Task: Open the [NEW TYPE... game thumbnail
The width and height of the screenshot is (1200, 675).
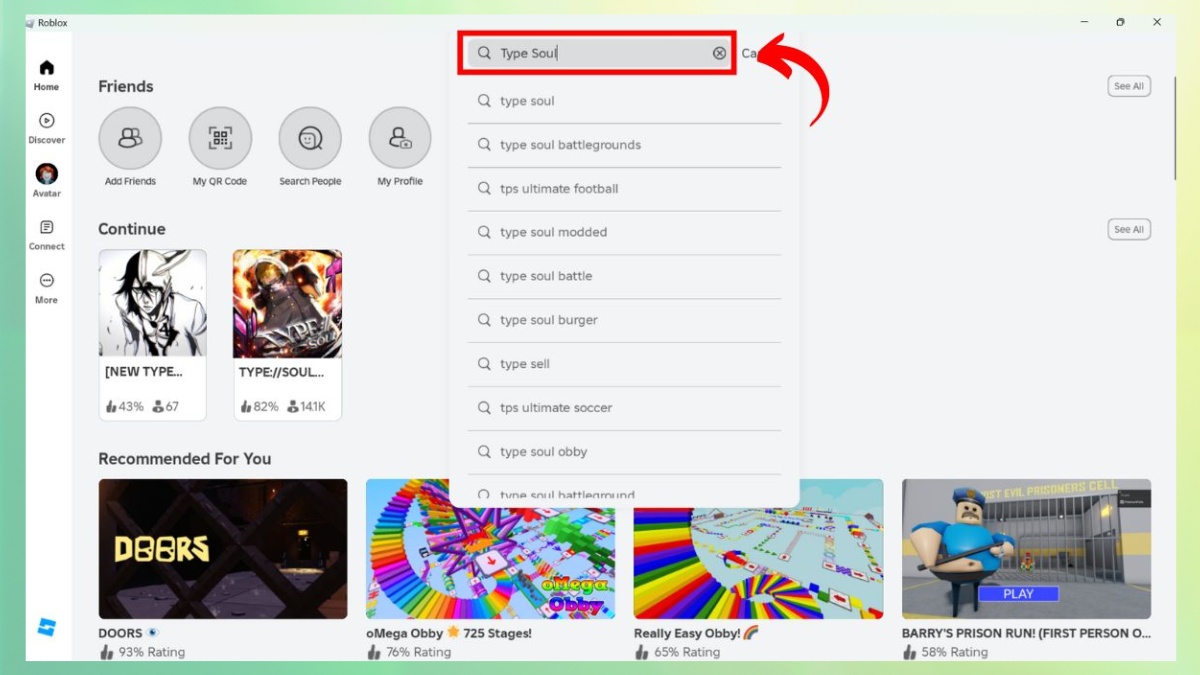Action: (153, 303)
